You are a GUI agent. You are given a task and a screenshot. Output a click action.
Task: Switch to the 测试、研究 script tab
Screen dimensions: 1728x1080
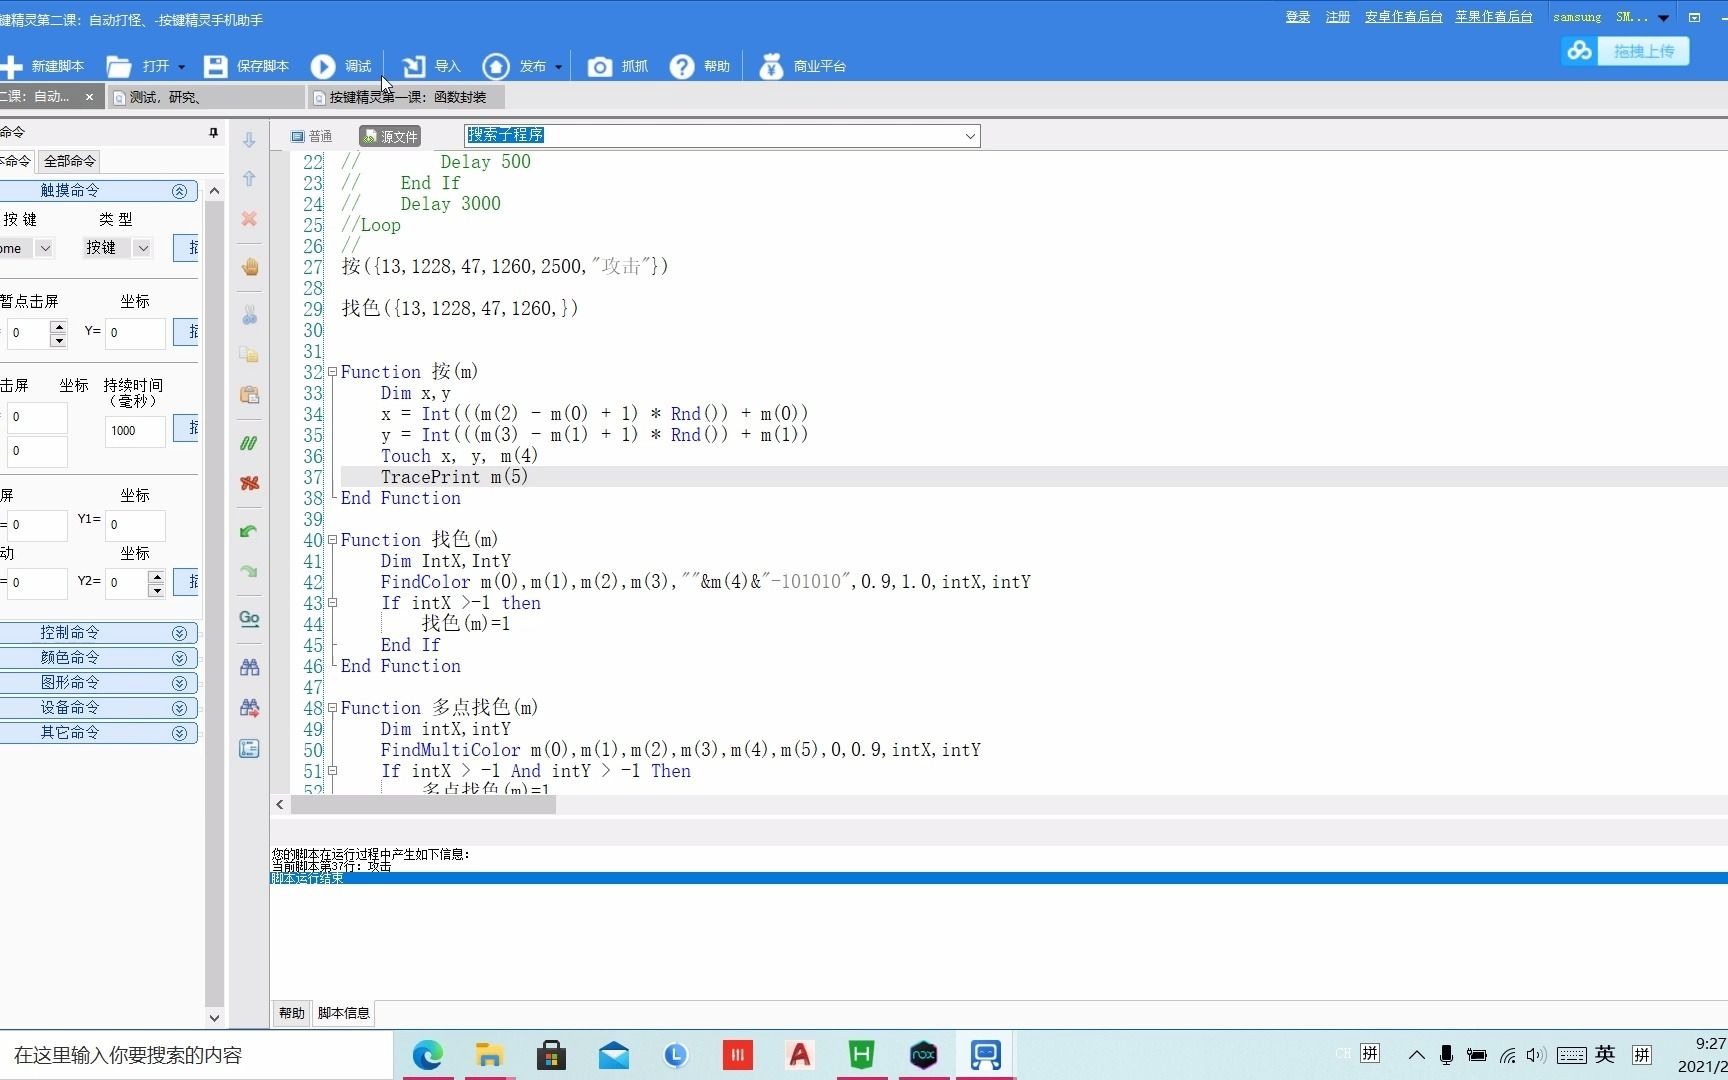(205, 97)
